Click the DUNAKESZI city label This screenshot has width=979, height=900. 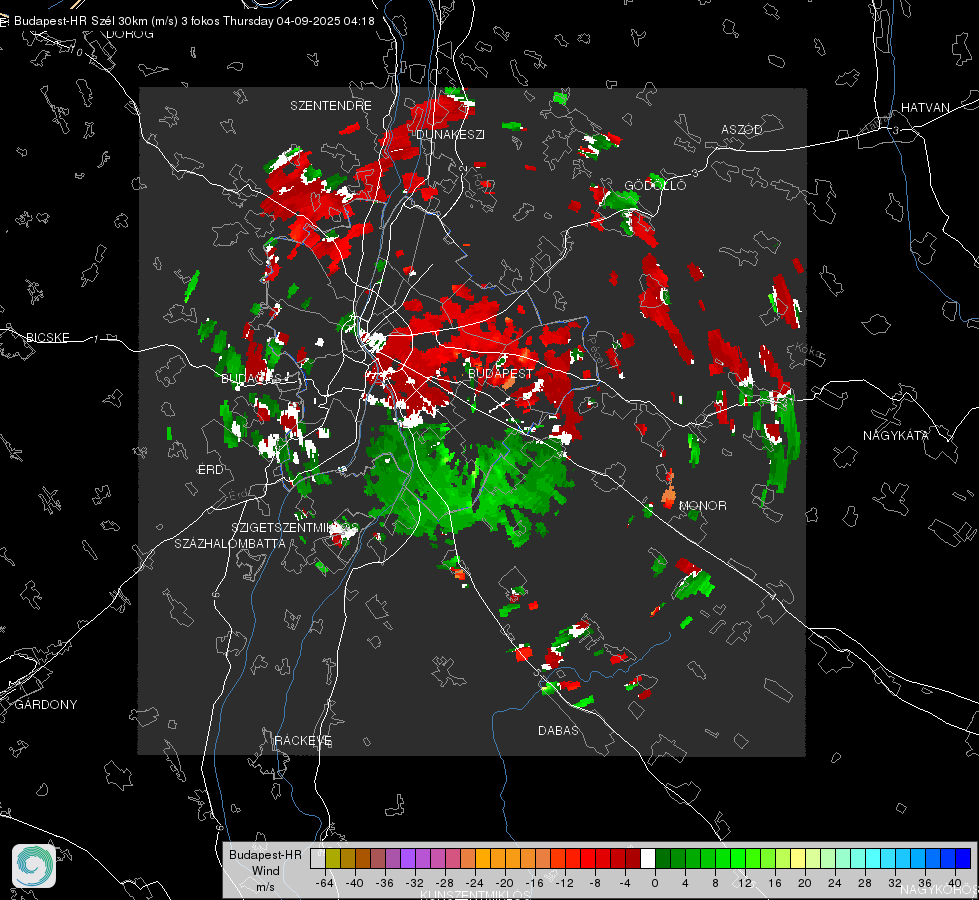pyautogui.click(x=450, y=135)
